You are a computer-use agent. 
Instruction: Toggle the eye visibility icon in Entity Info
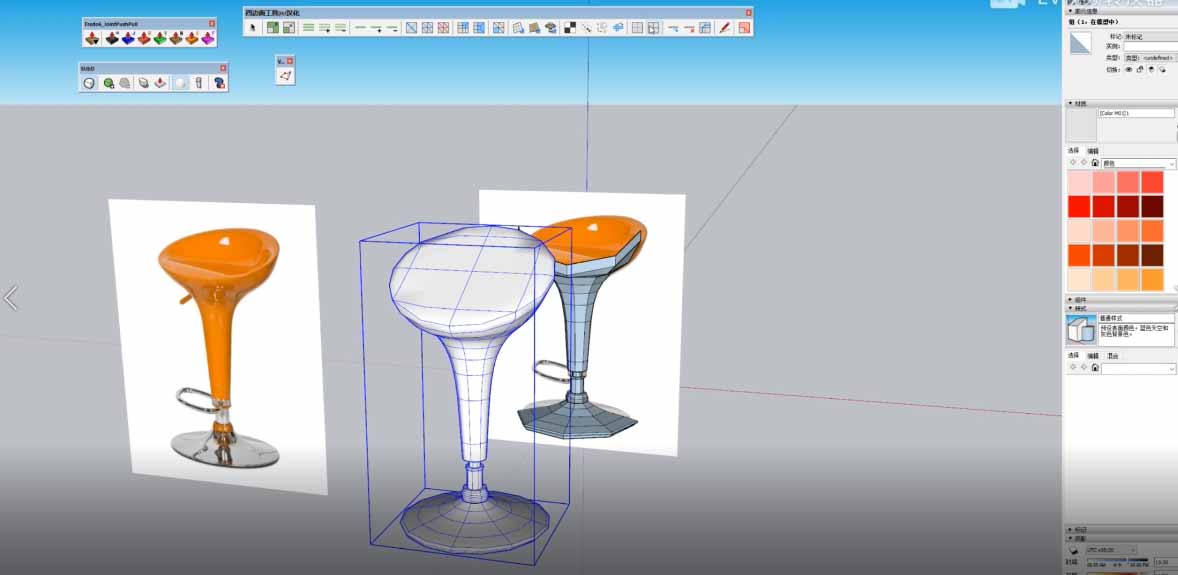(1129, 70)
